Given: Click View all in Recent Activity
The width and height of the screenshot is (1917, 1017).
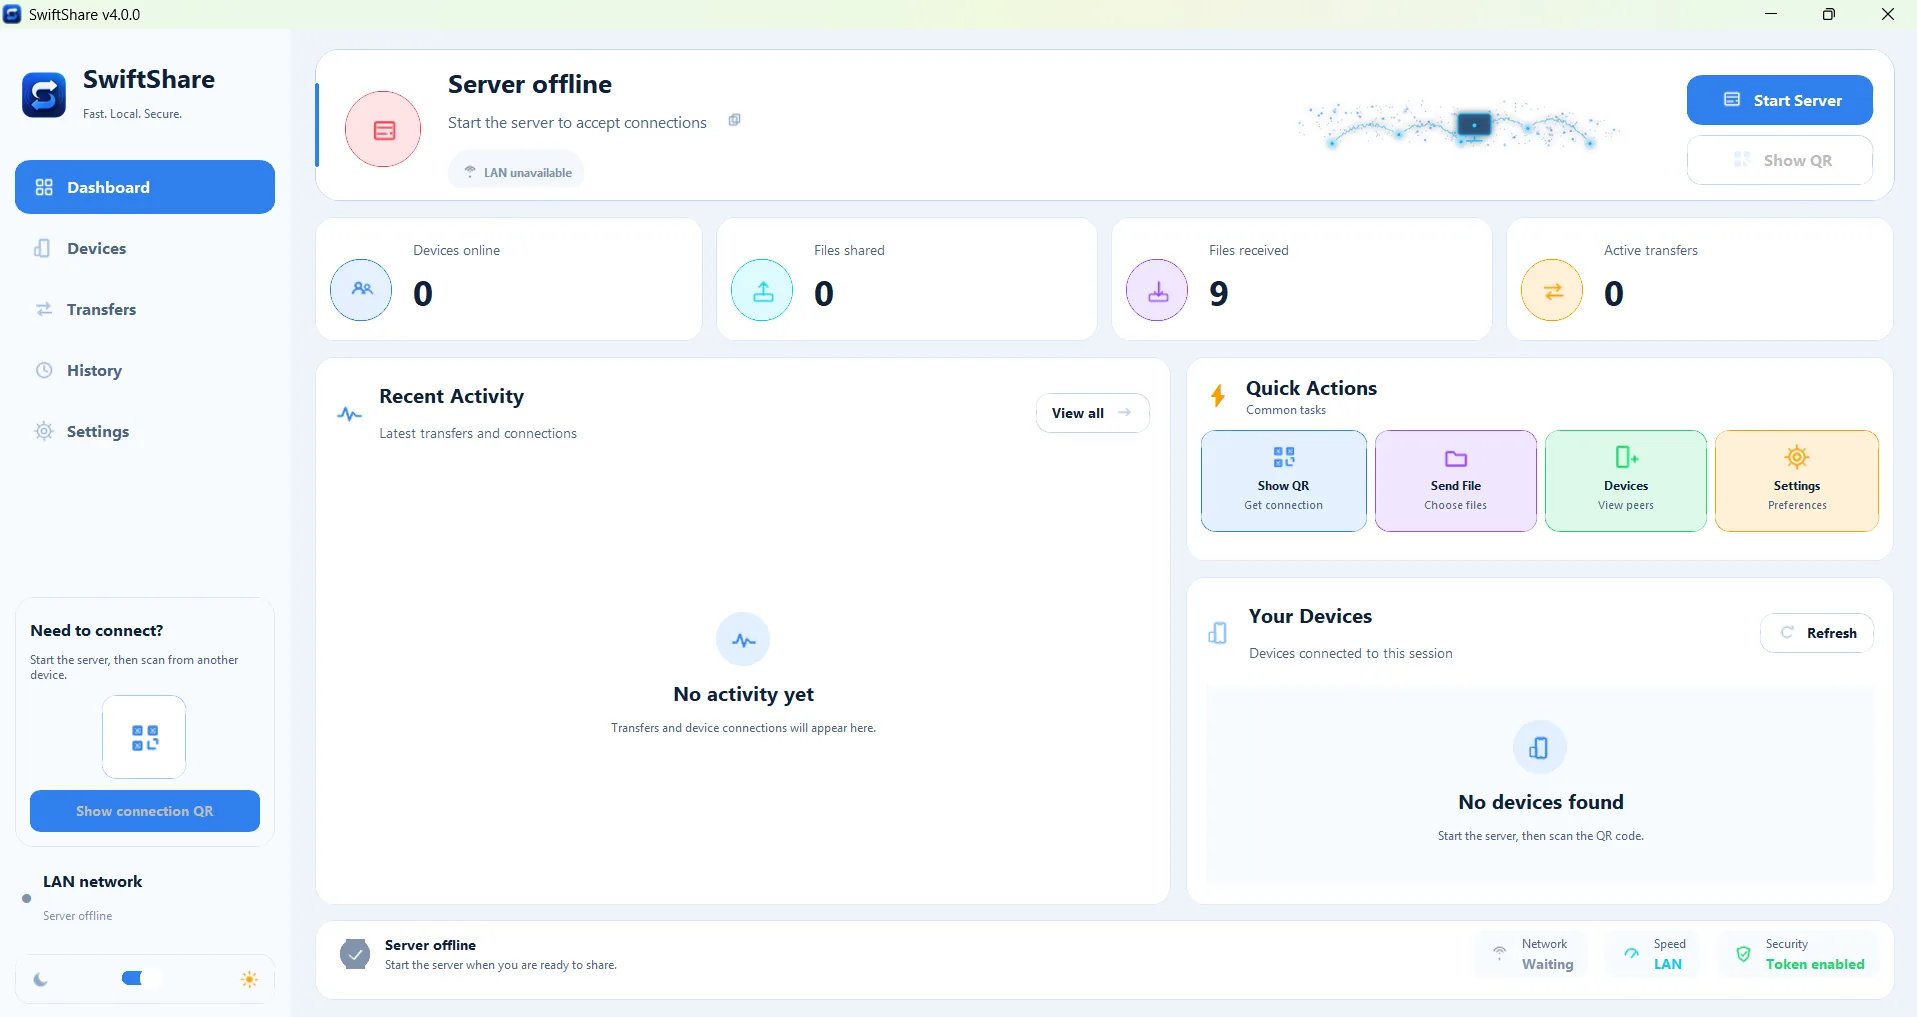Looking at the screenshot, I should pyautogui.click(x=1092, y=413).
